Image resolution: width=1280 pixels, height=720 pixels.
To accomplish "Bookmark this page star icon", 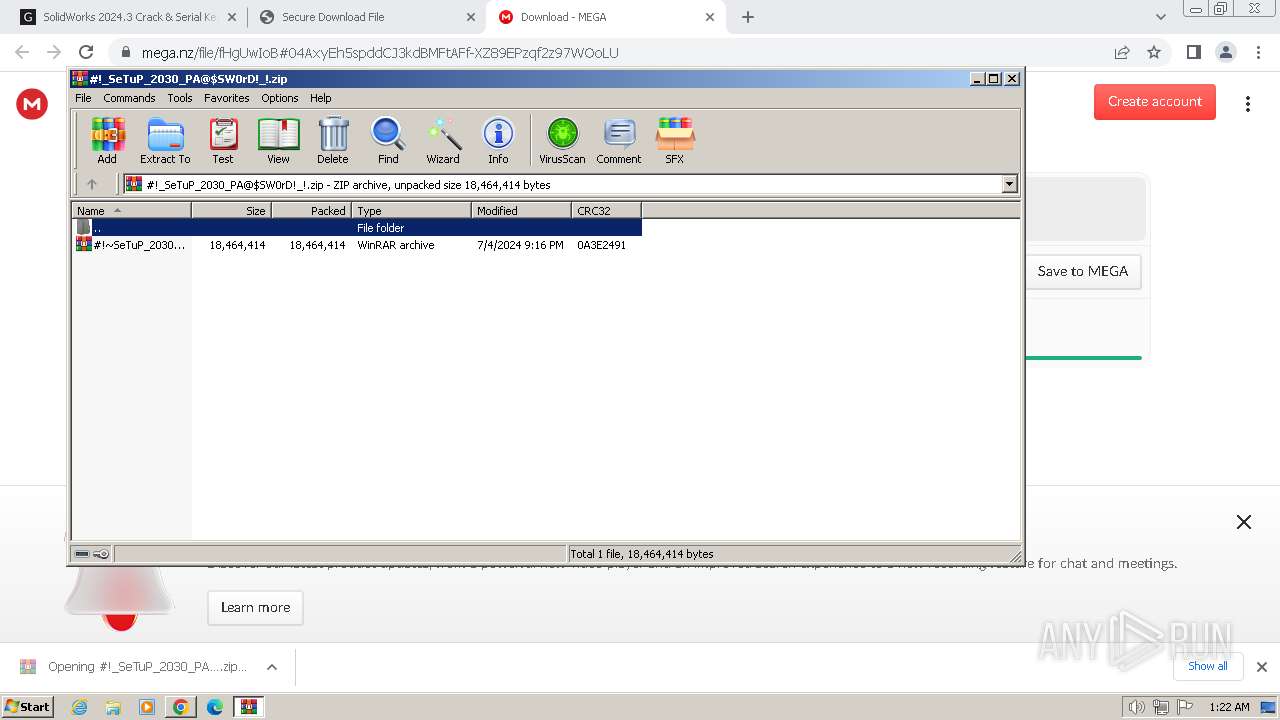I will click(x=1154, y=52).
